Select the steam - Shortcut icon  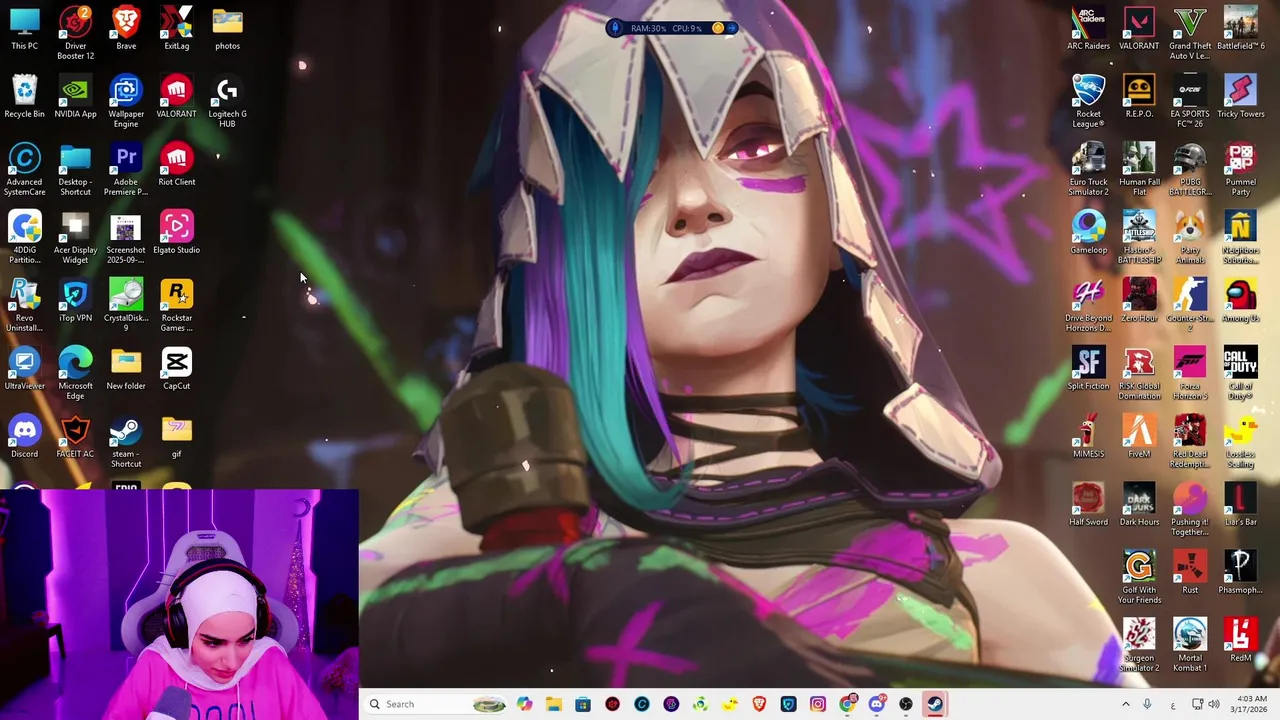pos(126,440)
